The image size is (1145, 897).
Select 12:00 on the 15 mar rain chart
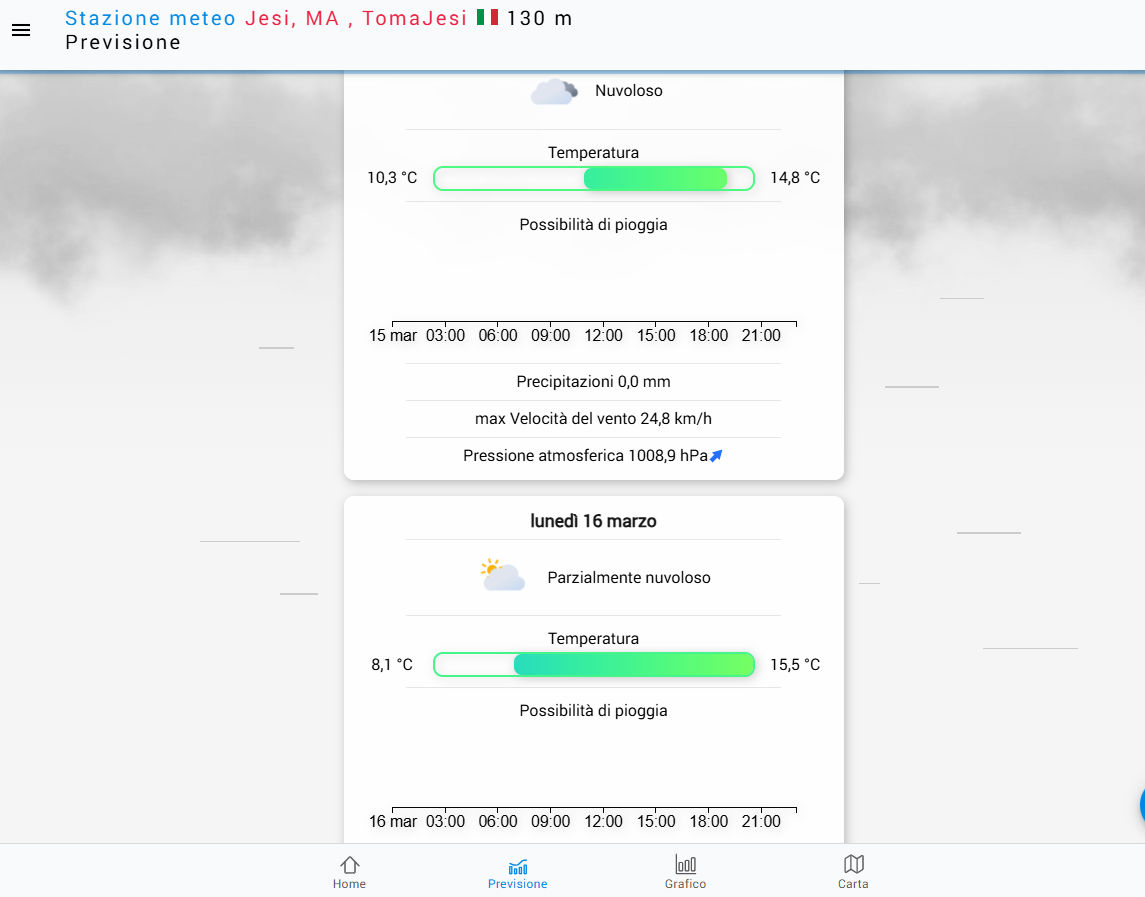[603, 335]
